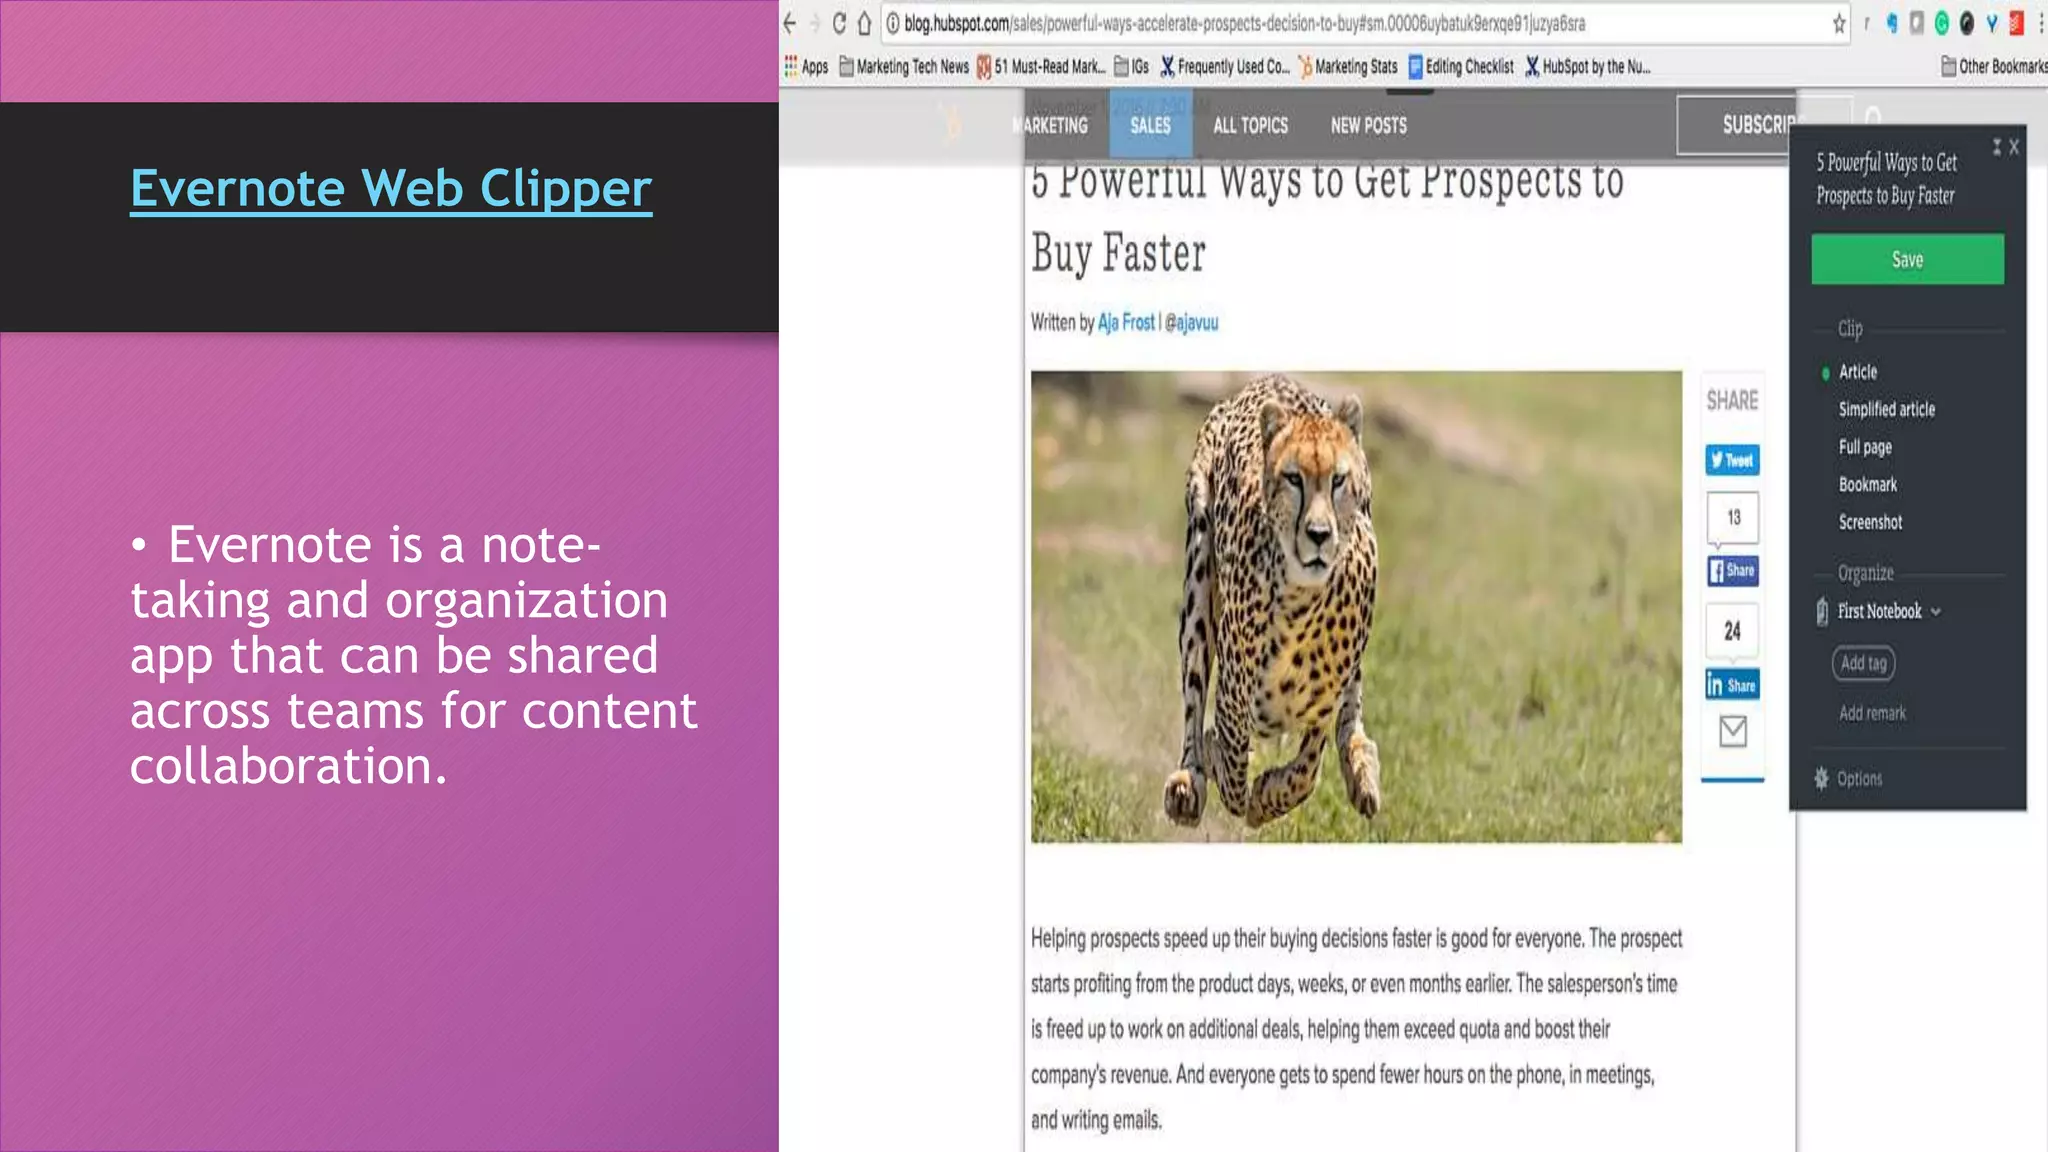Screen dimensions: 2048x1152
Task: Click the notebook icon beside First Notebook
Action: click(1822, 611)
